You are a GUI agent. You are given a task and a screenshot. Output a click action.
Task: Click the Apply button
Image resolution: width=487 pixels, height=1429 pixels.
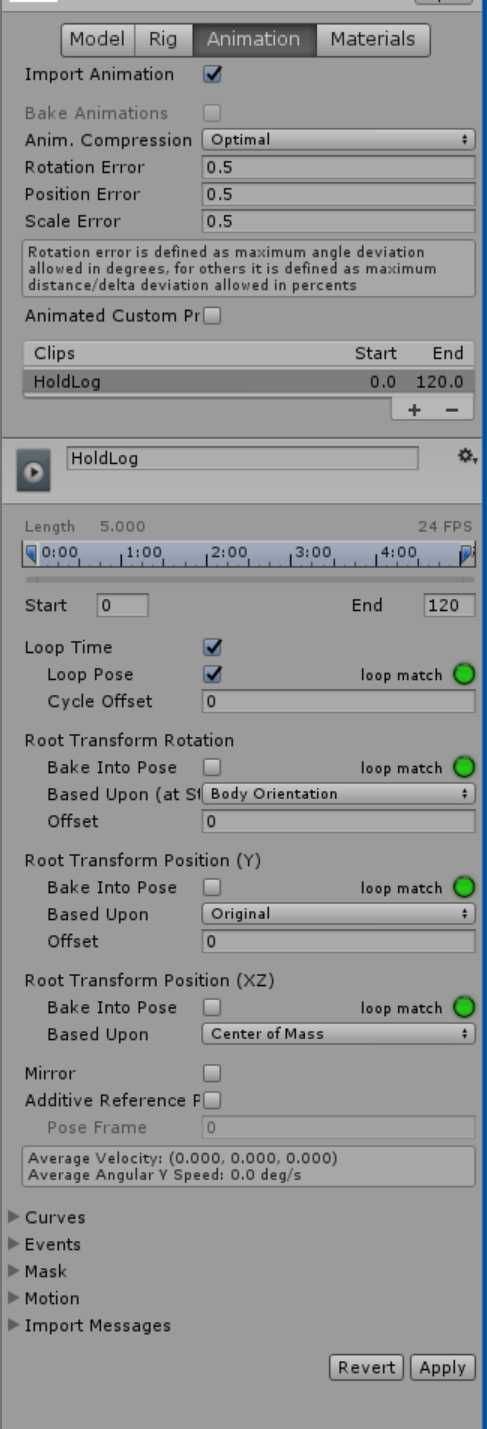coord(442,1367)
